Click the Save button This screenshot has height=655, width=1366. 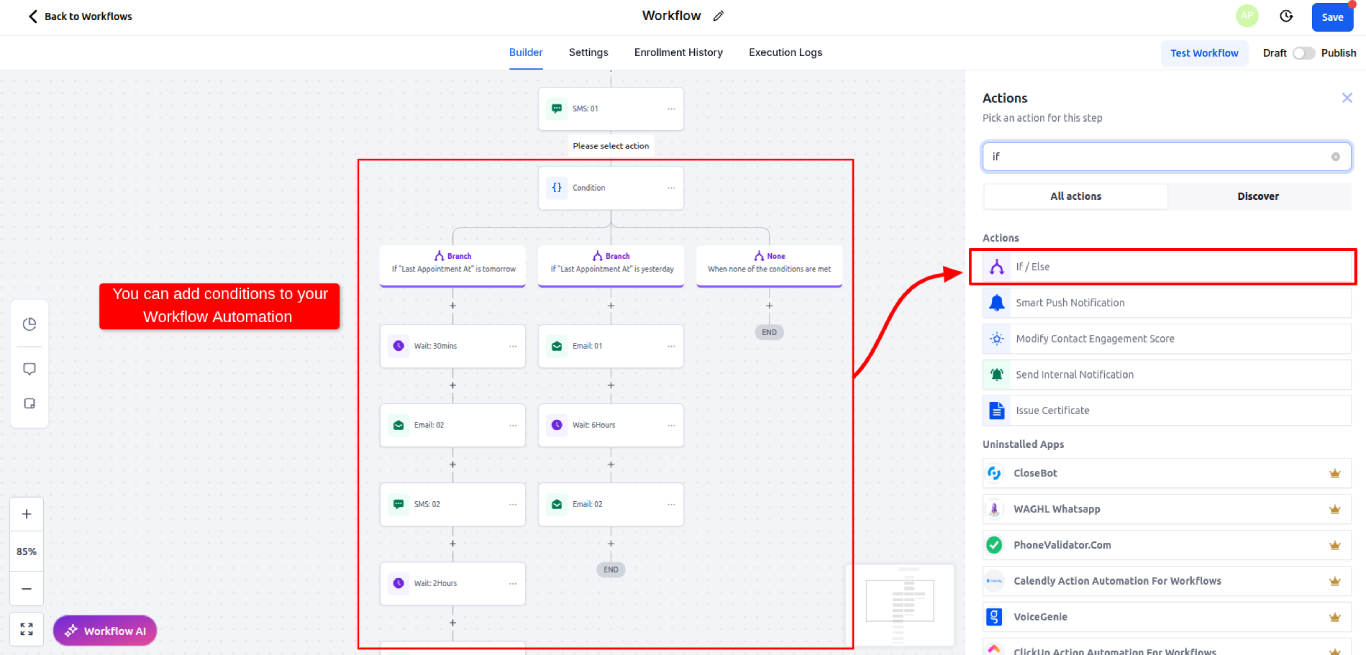point(1332,17)
